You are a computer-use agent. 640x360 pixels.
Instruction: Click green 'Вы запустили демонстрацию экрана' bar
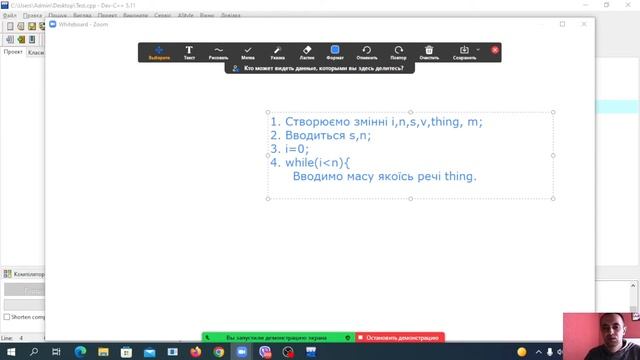(278, 338)
